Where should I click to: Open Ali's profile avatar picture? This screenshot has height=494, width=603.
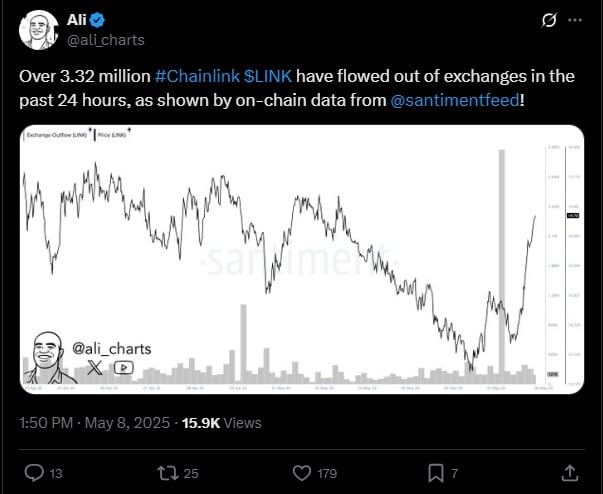[38, 30]
